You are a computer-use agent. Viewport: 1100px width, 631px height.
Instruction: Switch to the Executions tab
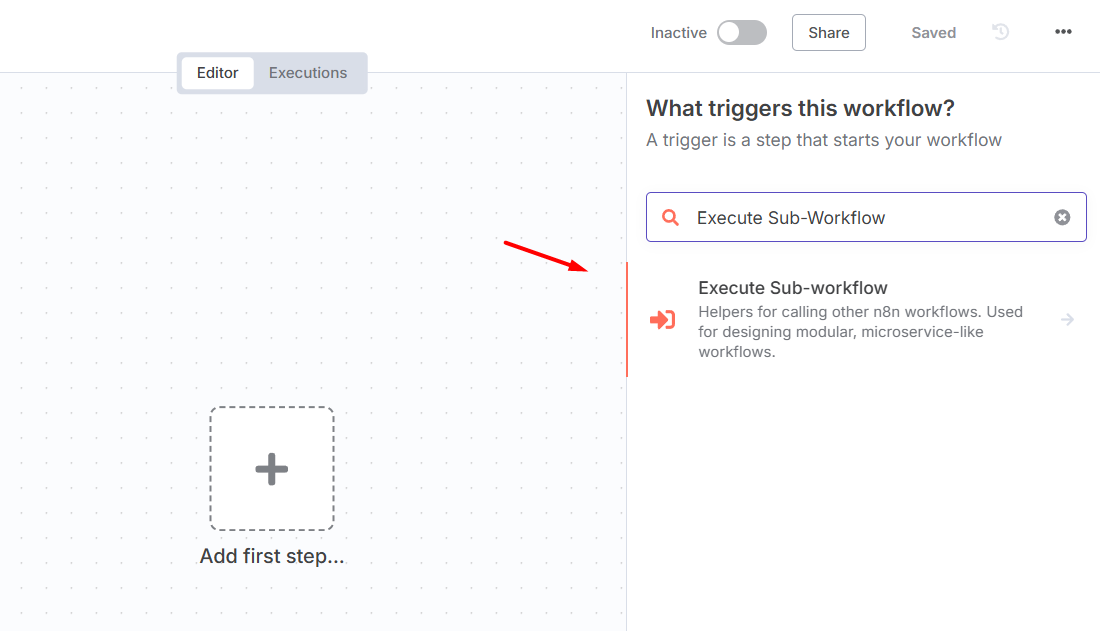click(x=307, y=73)
